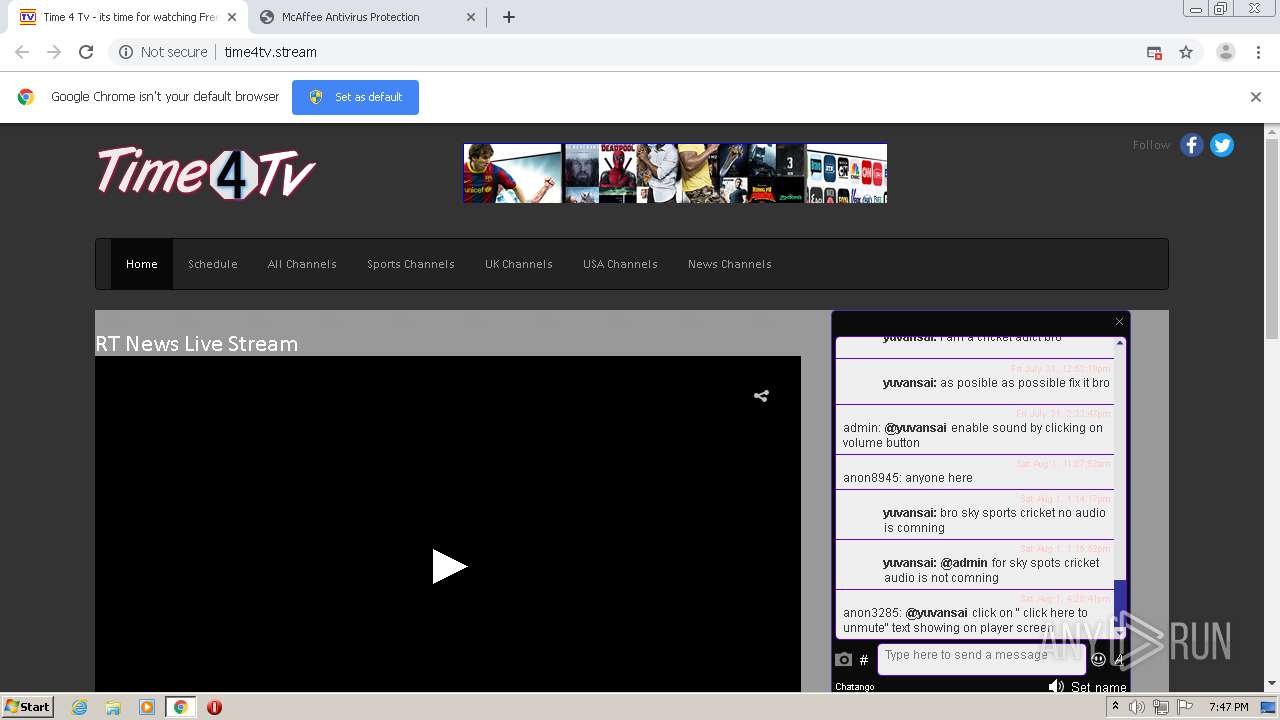Close the Time 4 Tv tab

click(231, 17)
